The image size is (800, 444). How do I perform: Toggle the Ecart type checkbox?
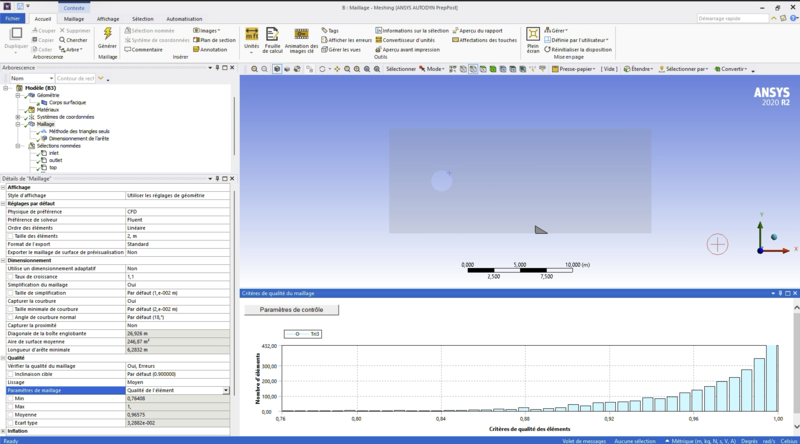coord(10,423)
